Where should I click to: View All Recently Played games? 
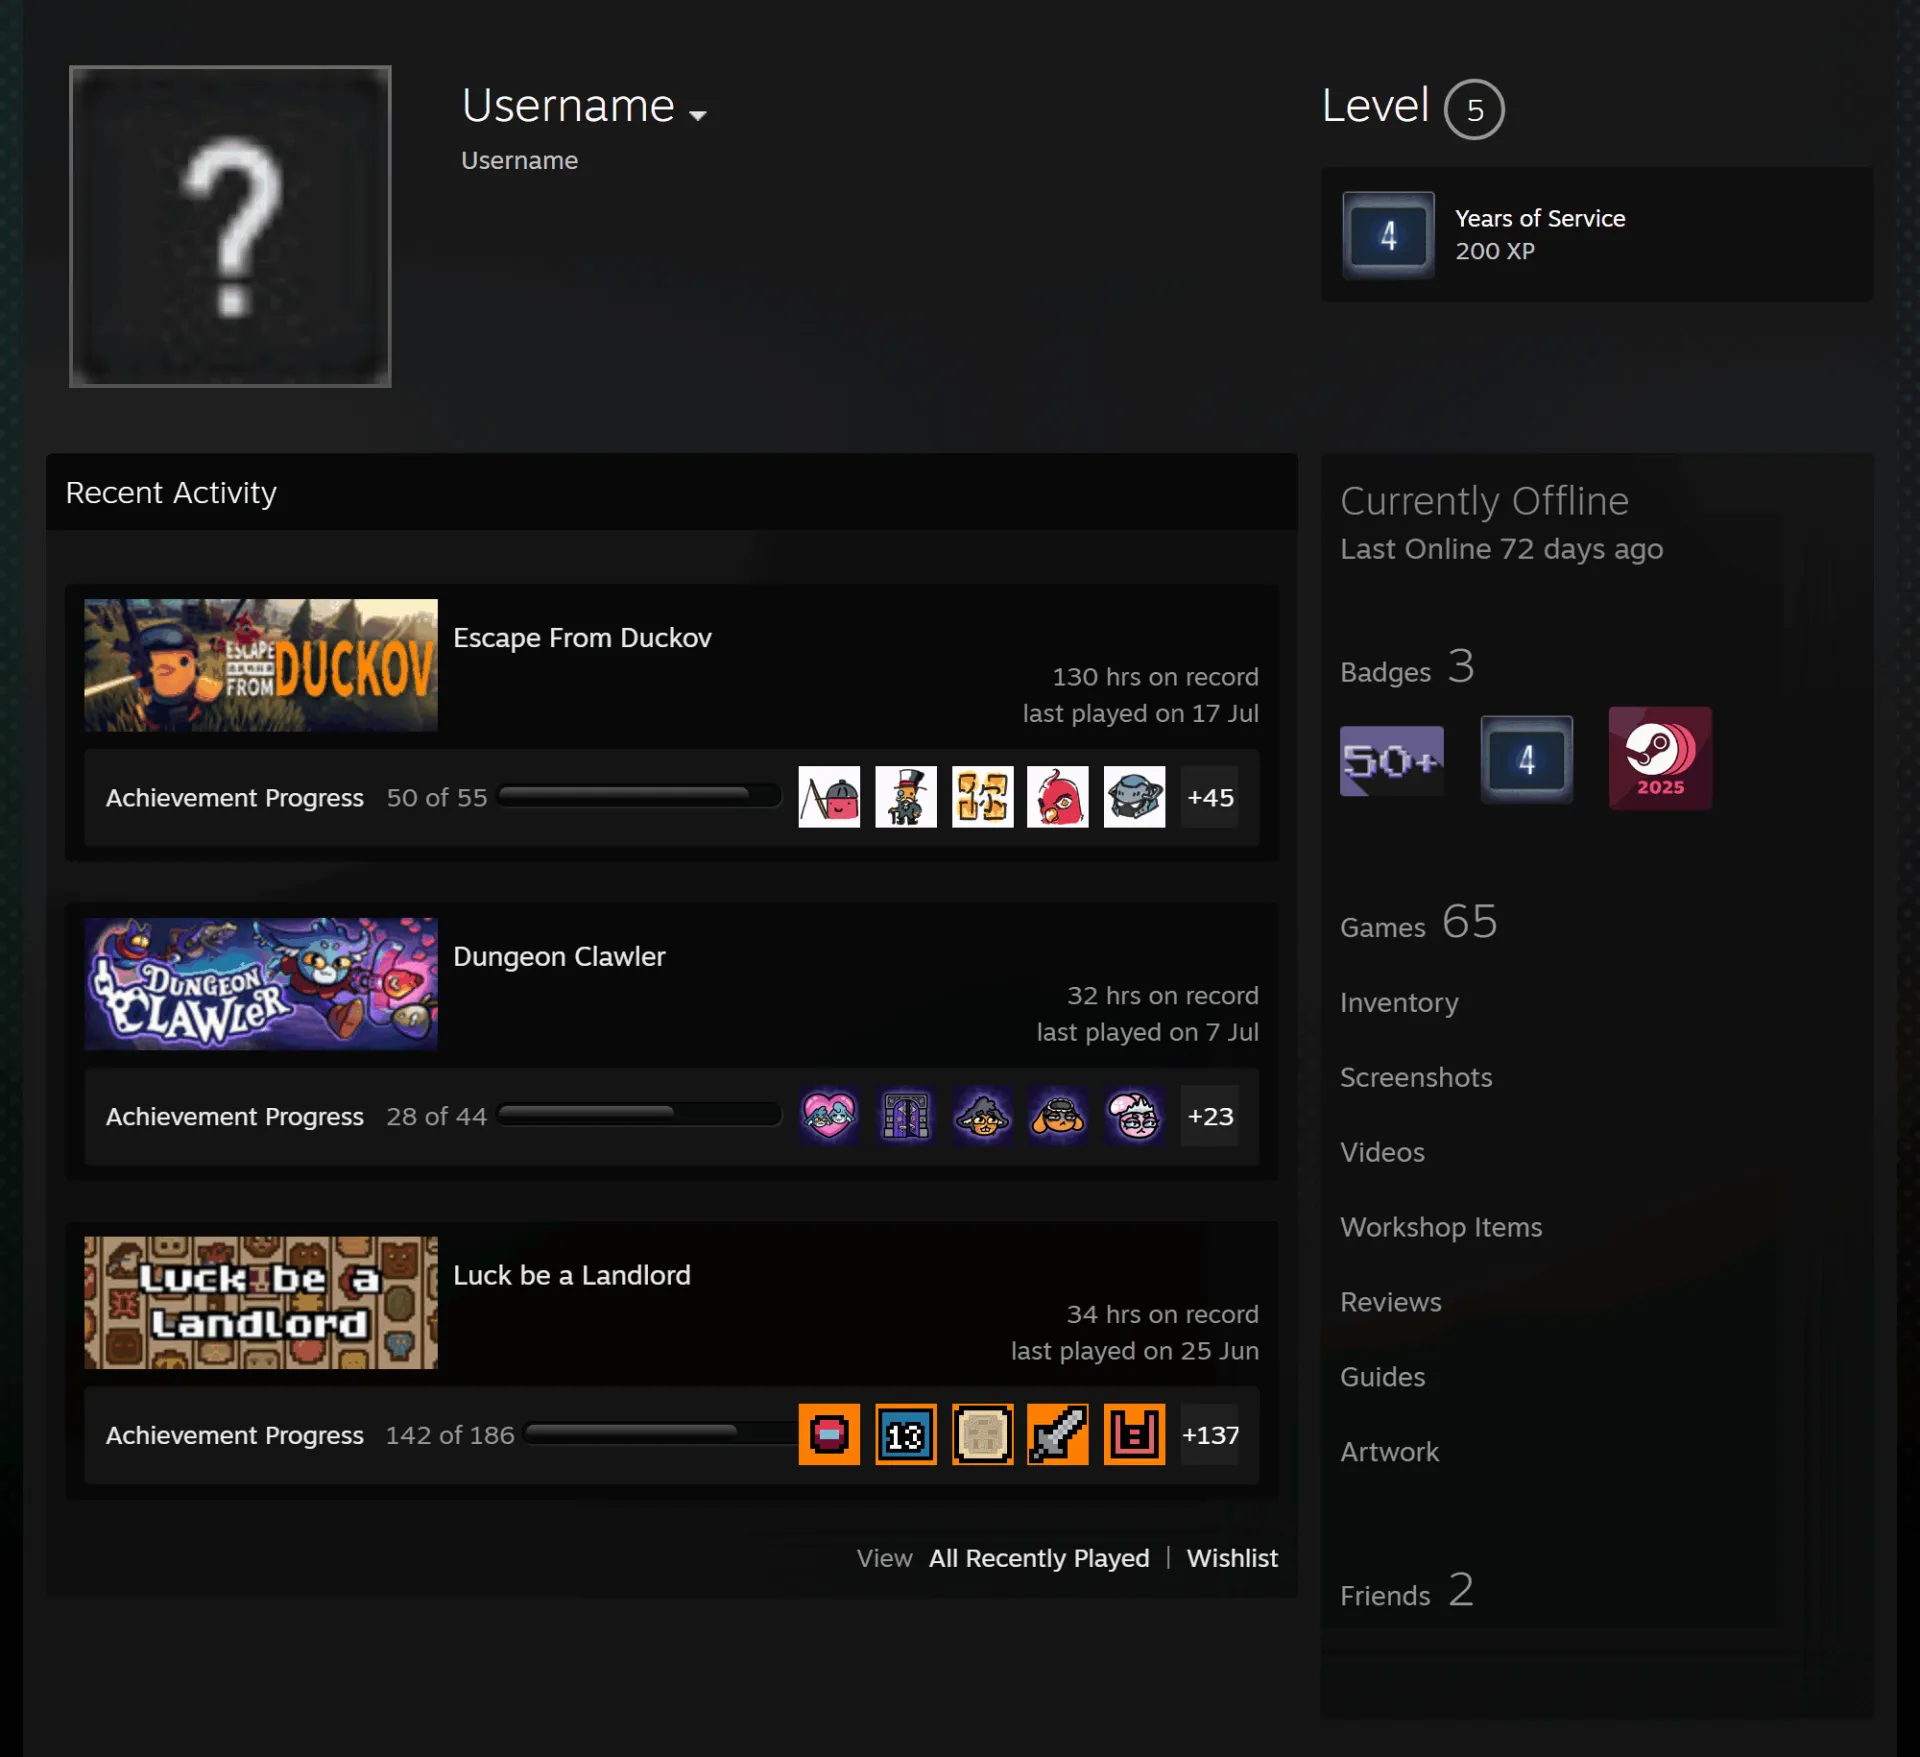tap(1039, 1558)
